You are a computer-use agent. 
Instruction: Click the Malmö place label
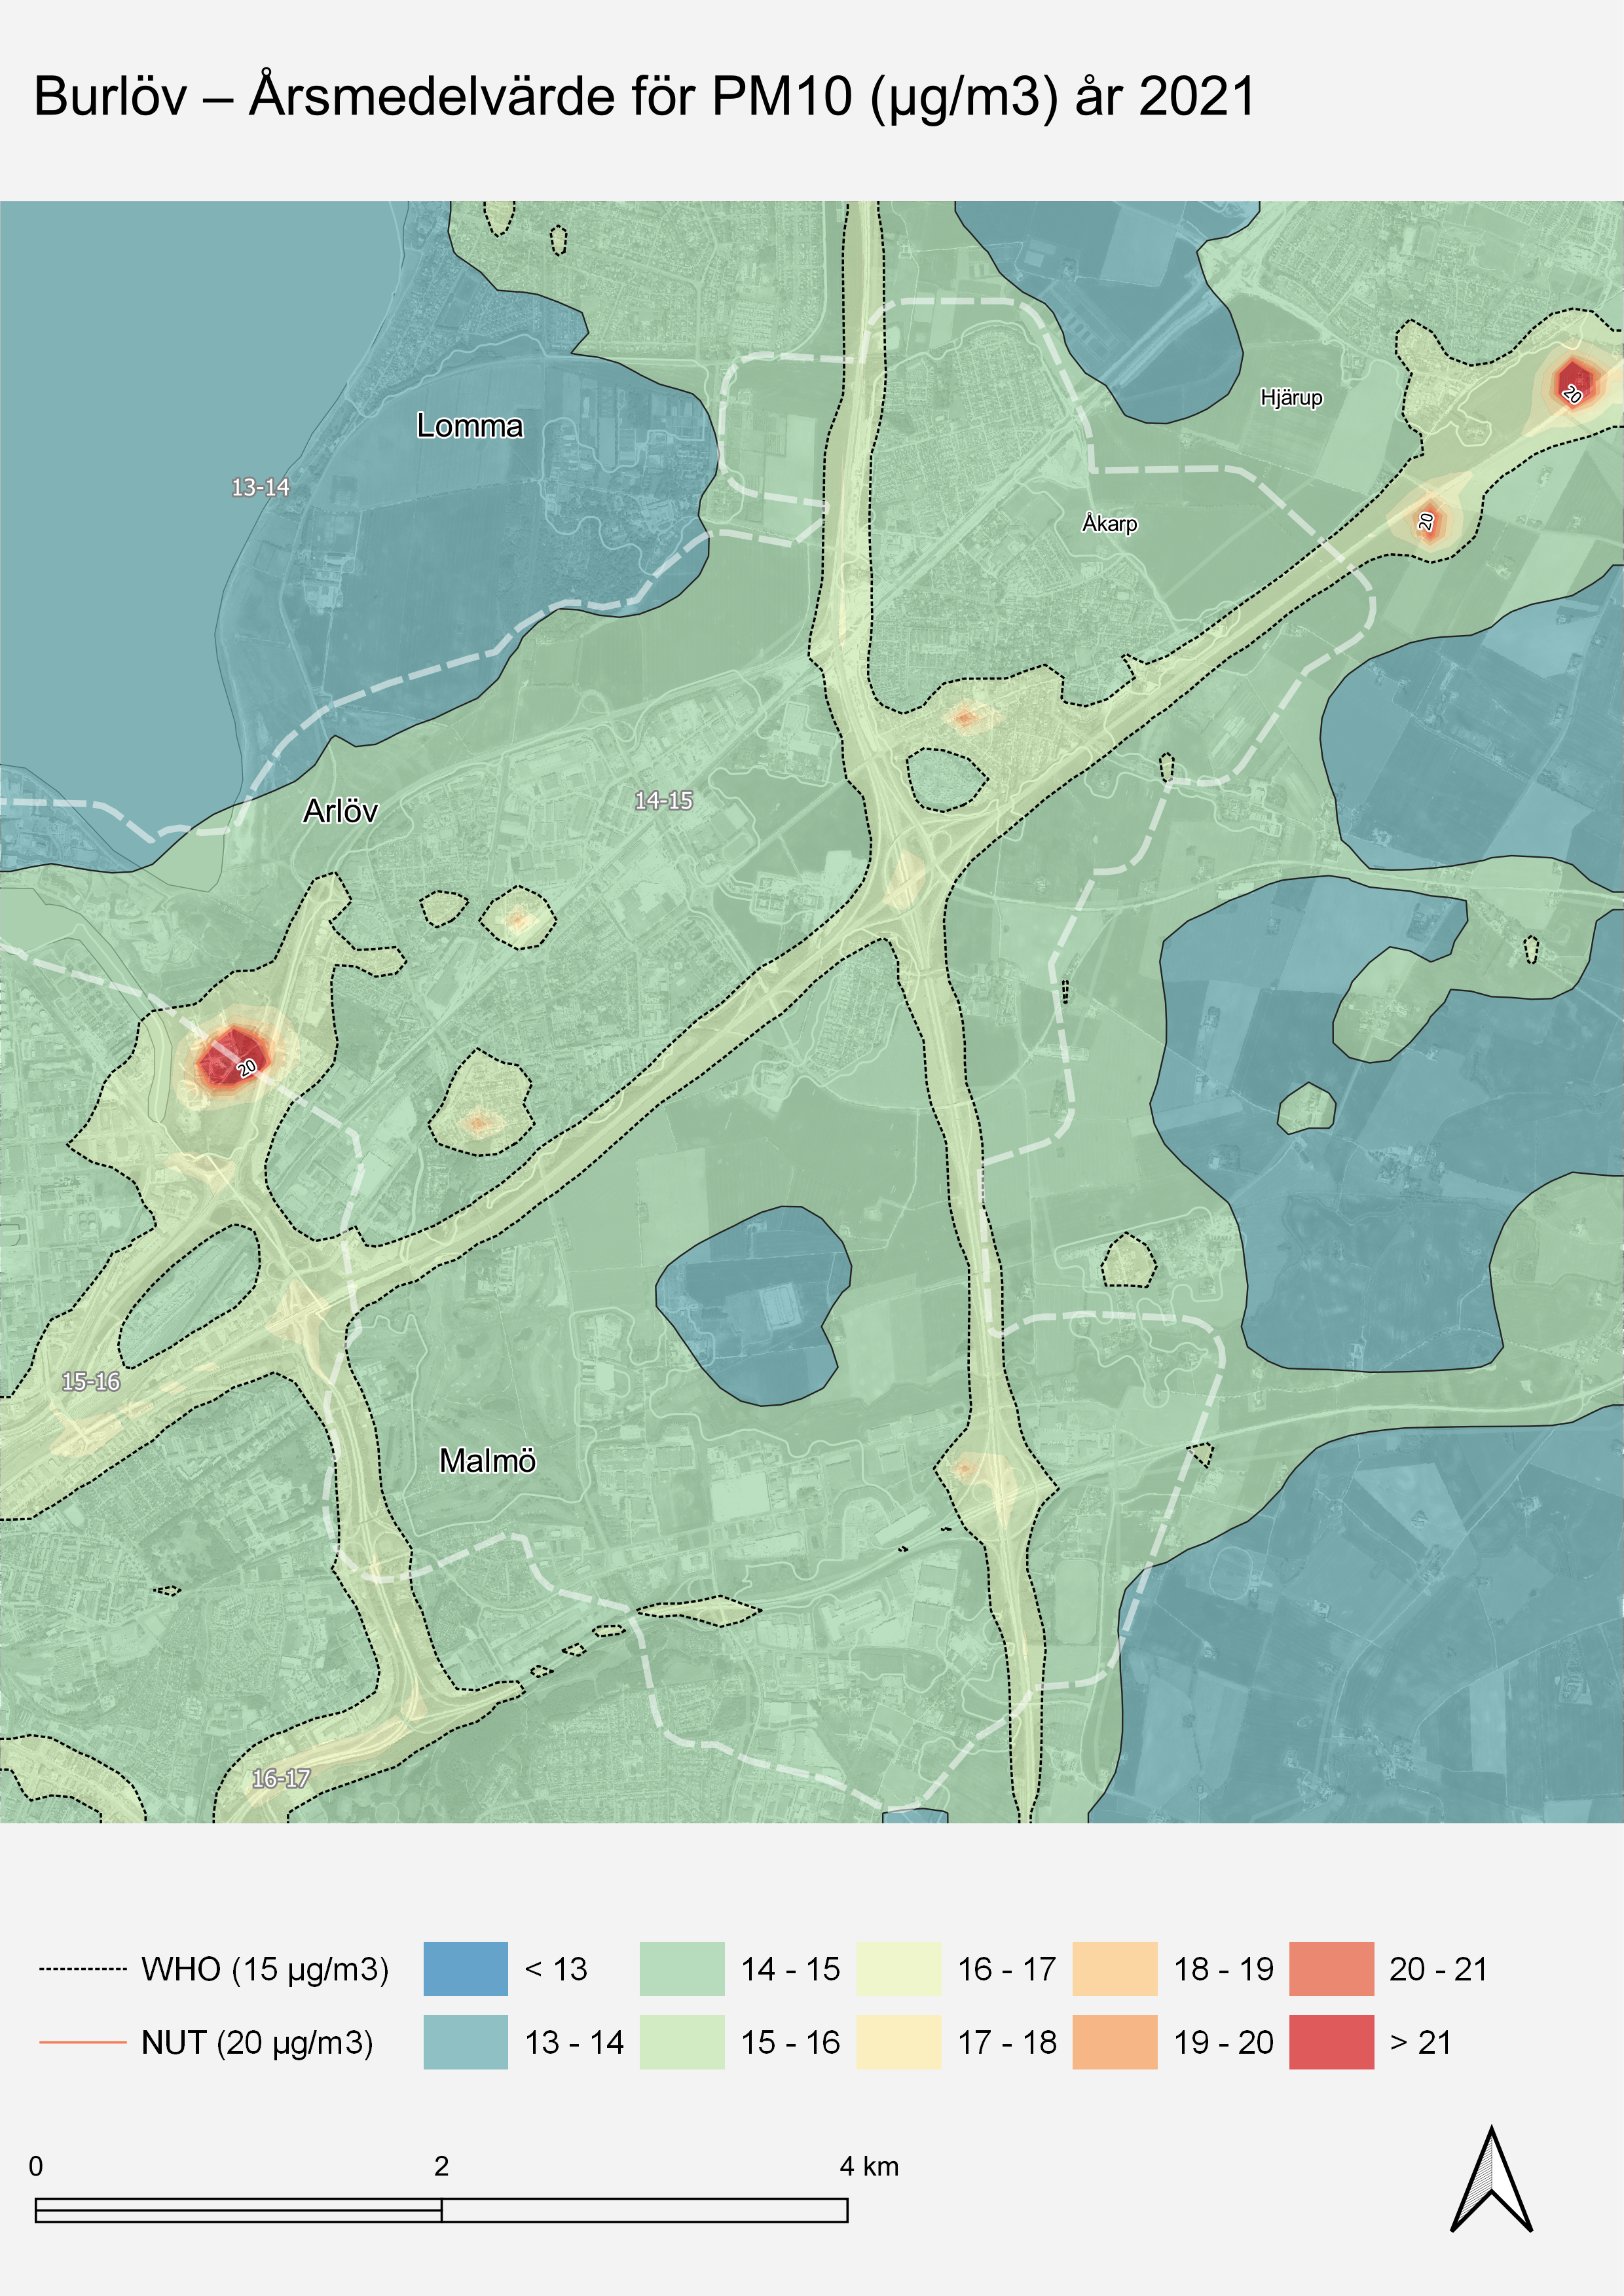(487, 1461)
